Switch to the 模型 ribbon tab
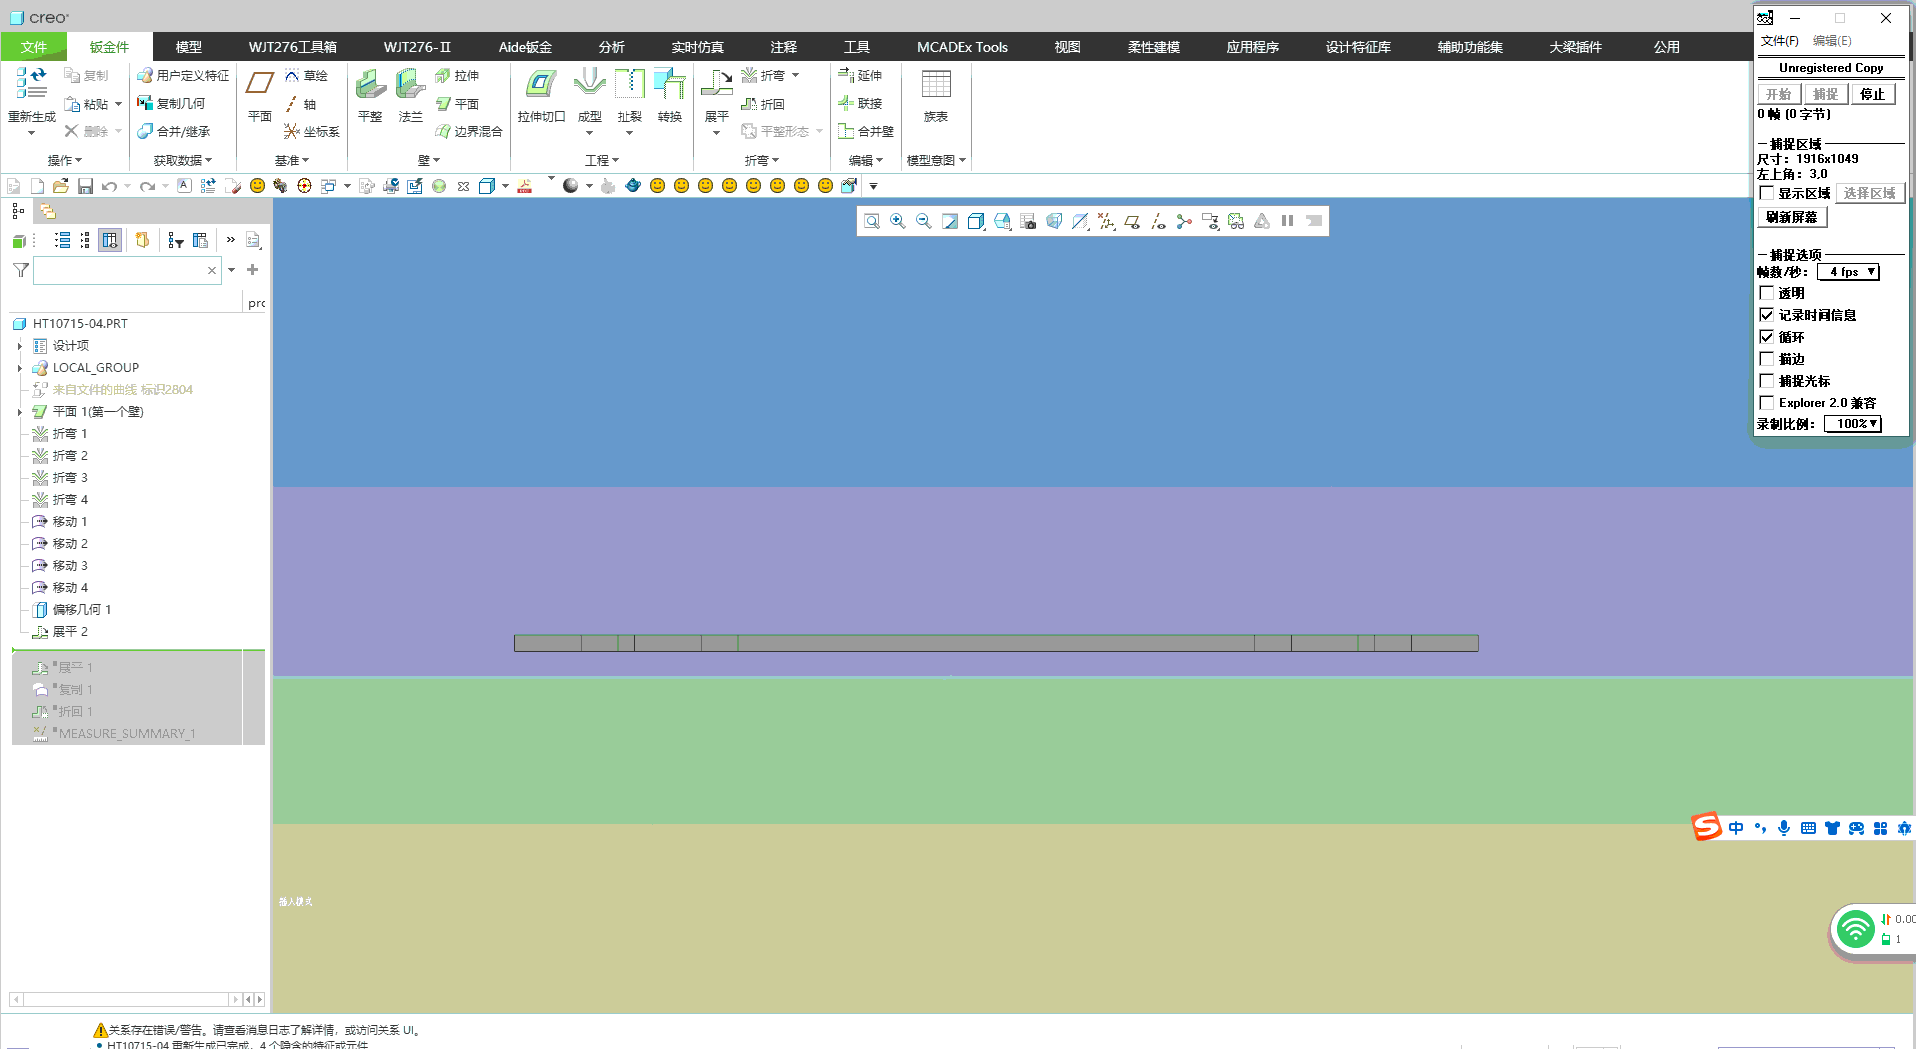 point(188,47)
